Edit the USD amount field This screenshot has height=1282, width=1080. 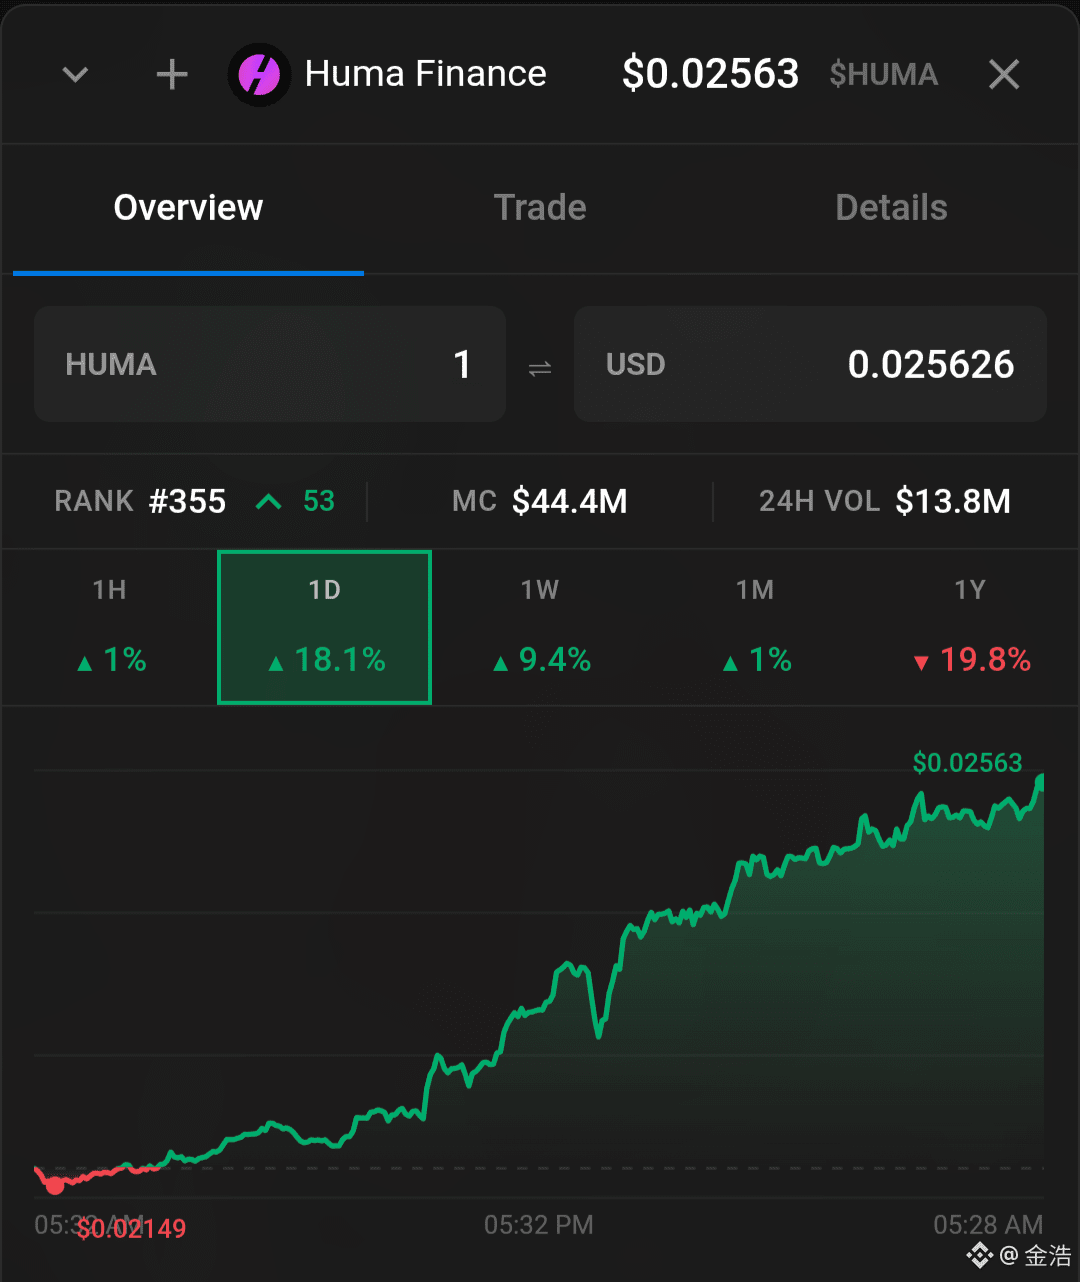[810, 364]
